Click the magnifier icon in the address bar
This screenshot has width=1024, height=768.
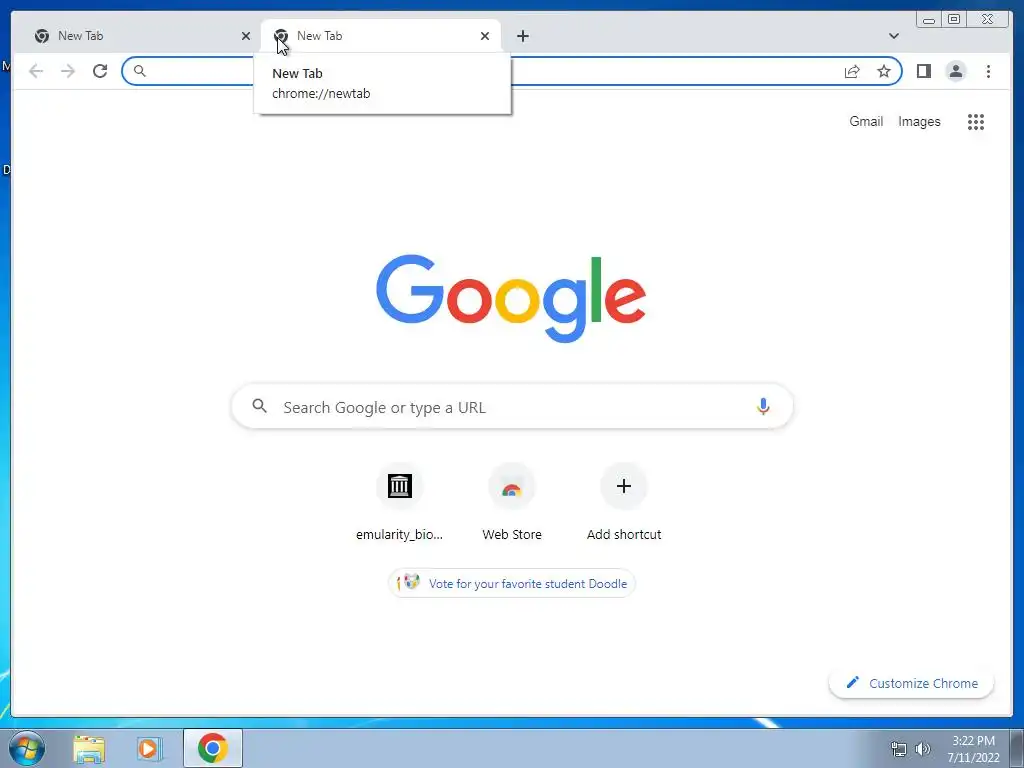pos(139,71)
